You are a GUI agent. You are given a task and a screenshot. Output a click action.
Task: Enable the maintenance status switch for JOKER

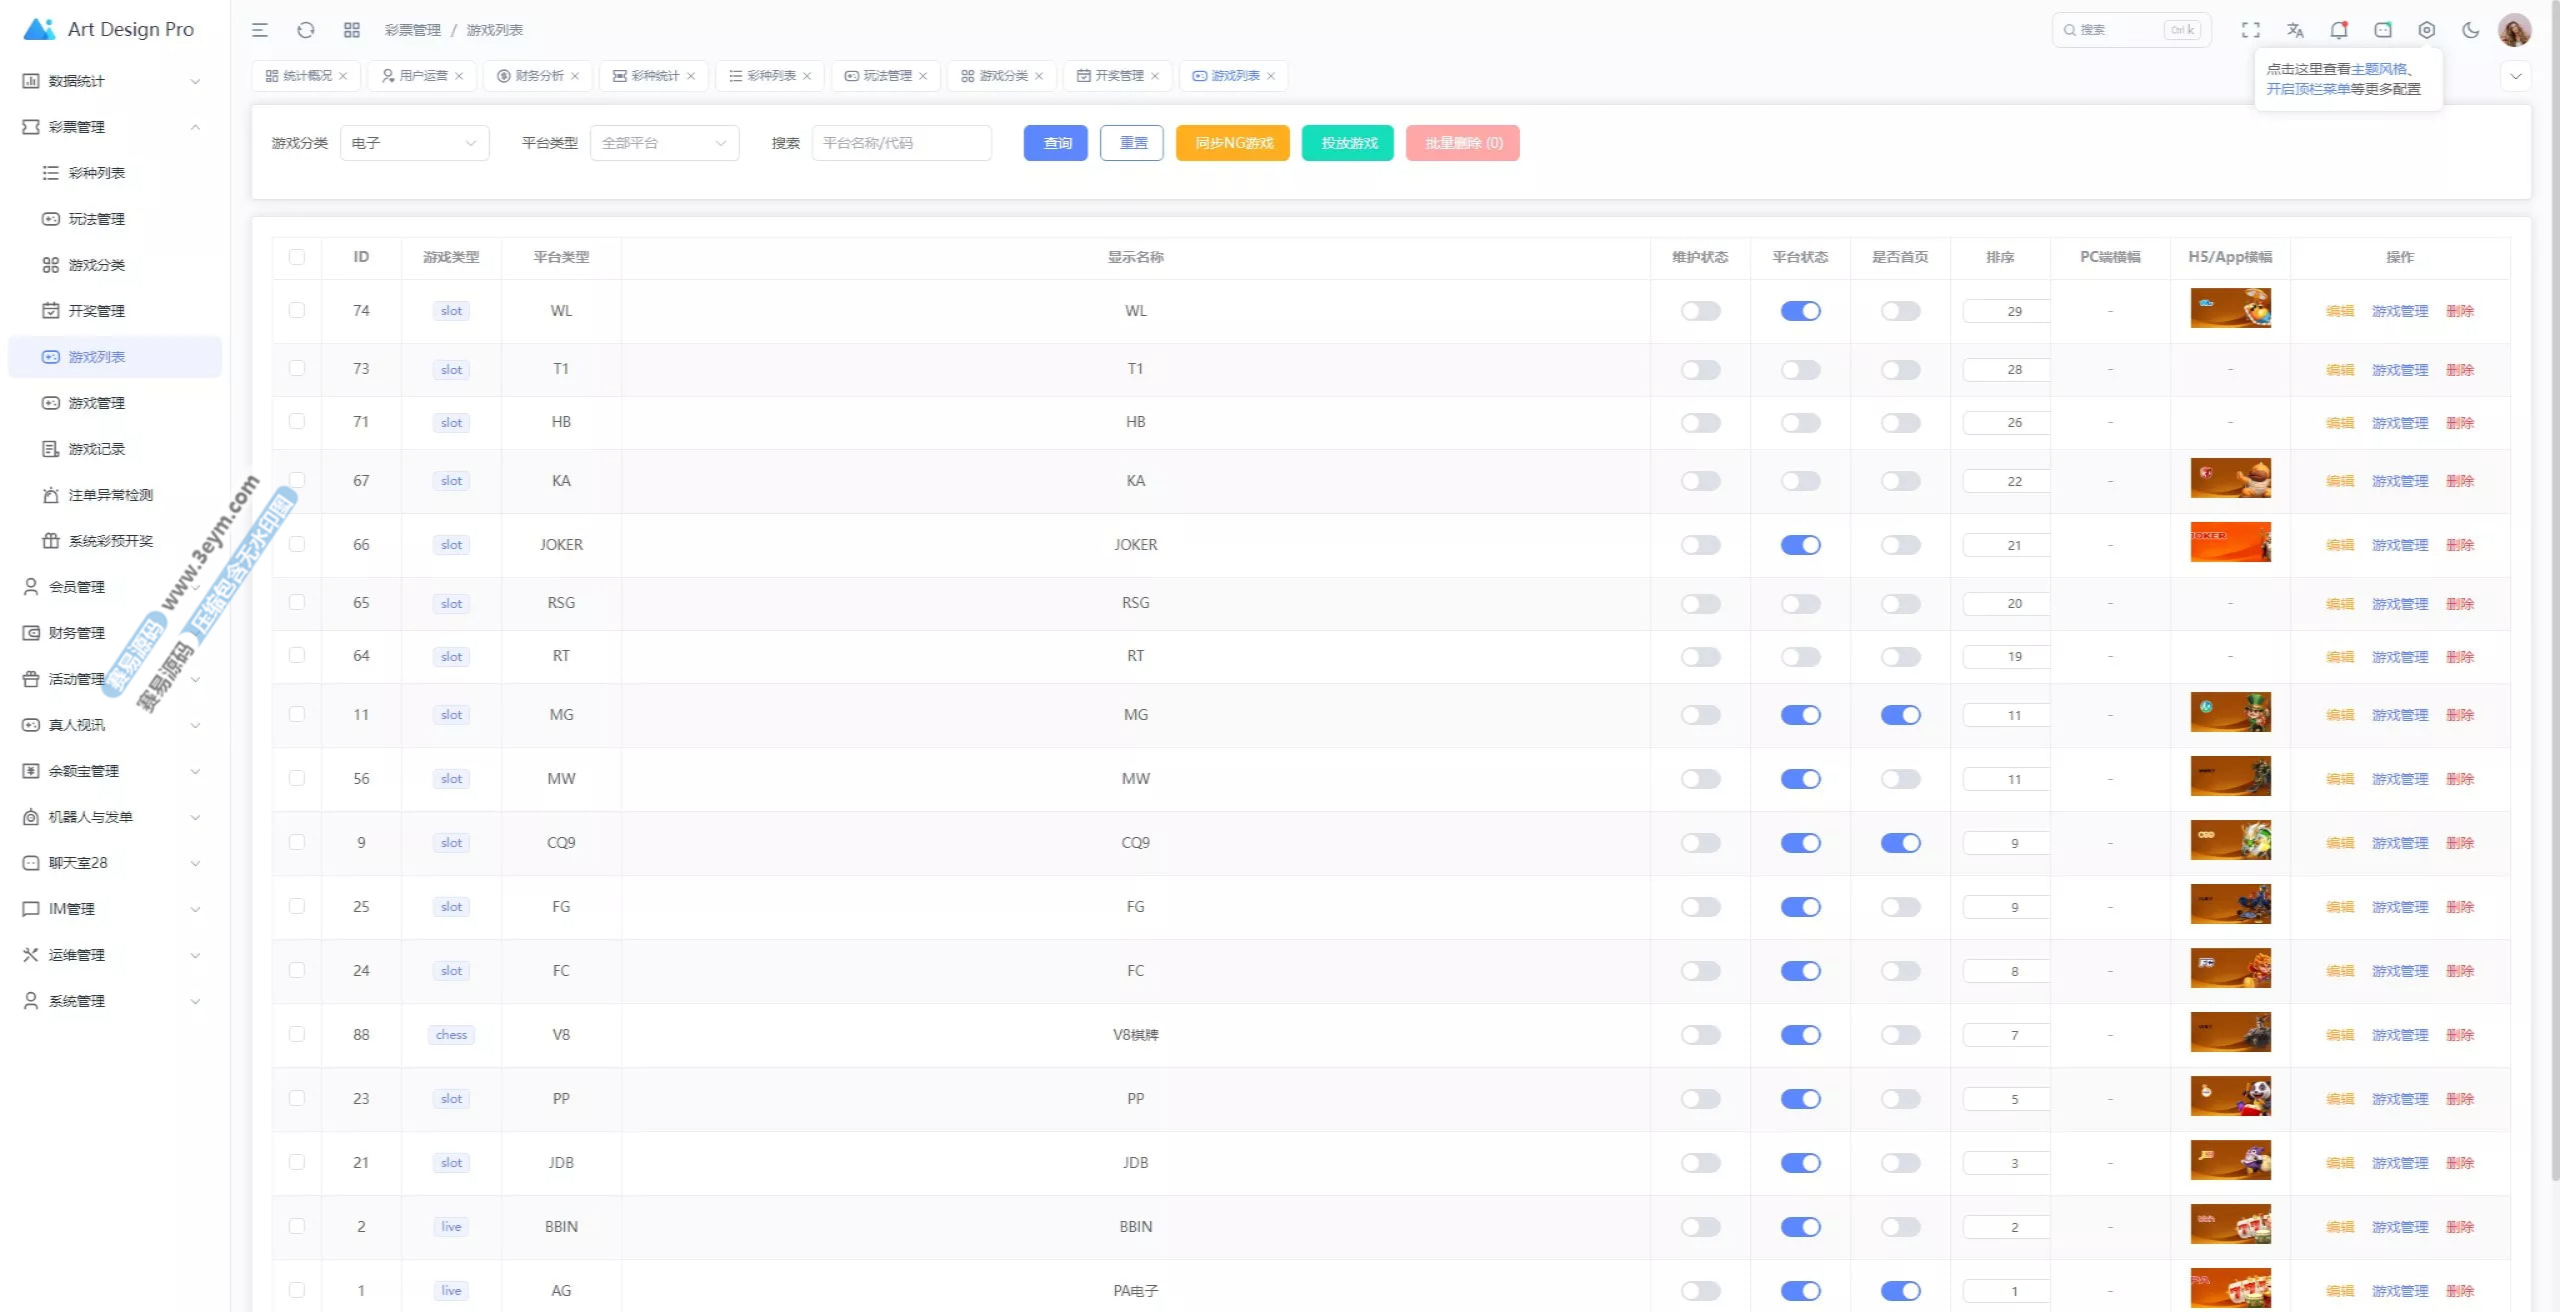coord(1700,545)
